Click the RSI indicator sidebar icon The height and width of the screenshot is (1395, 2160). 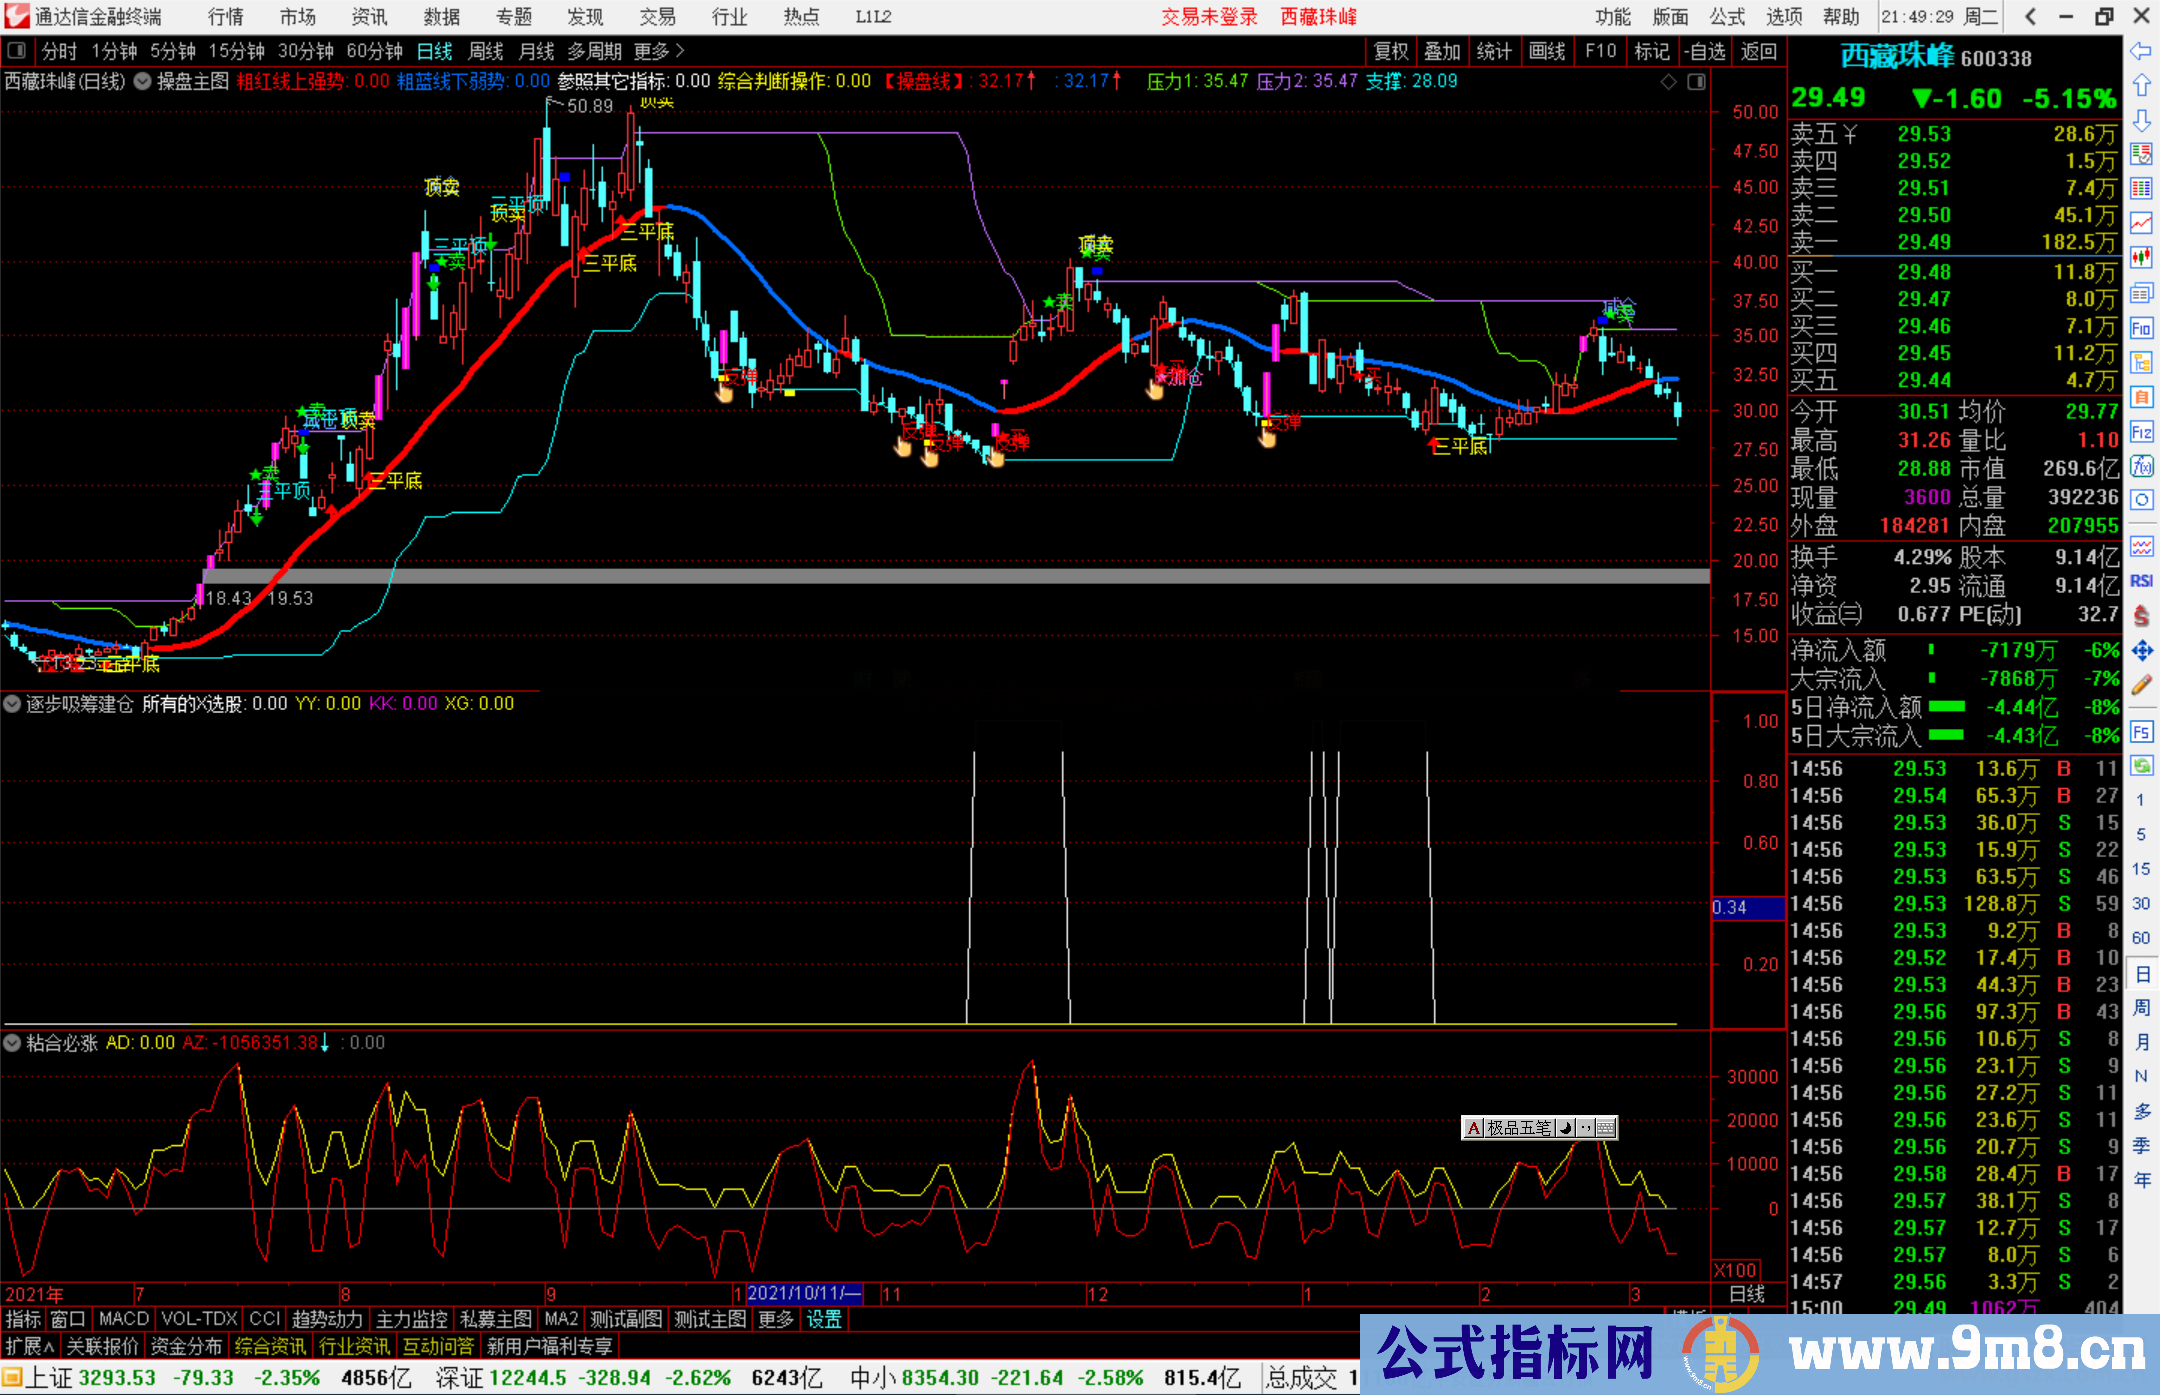(x=2141, y=581)
